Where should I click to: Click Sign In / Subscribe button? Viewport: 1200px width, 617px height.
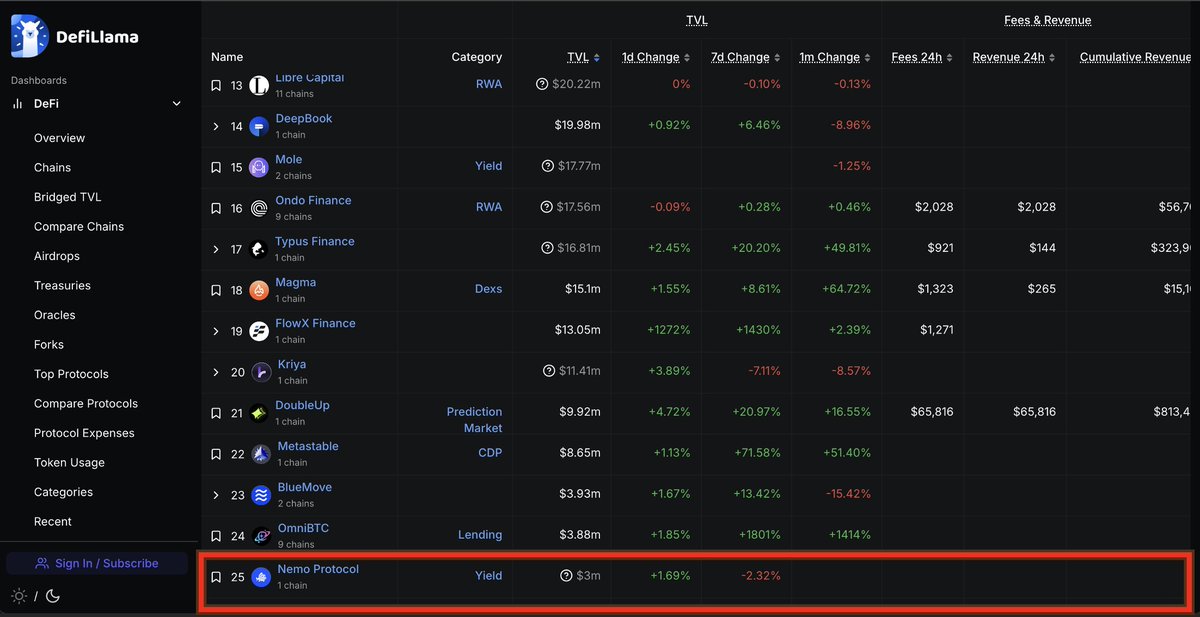[97, 563]
